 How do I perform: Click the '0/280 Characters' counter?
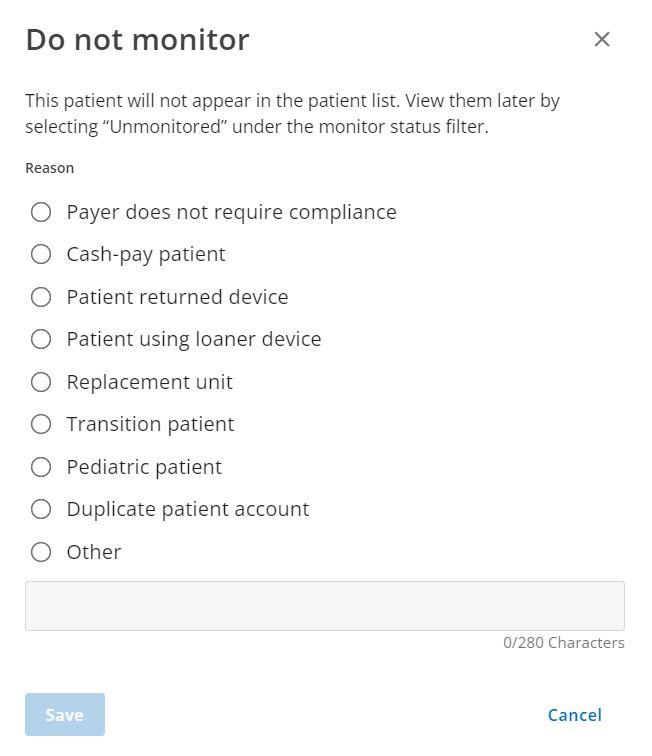pos(563,643)
